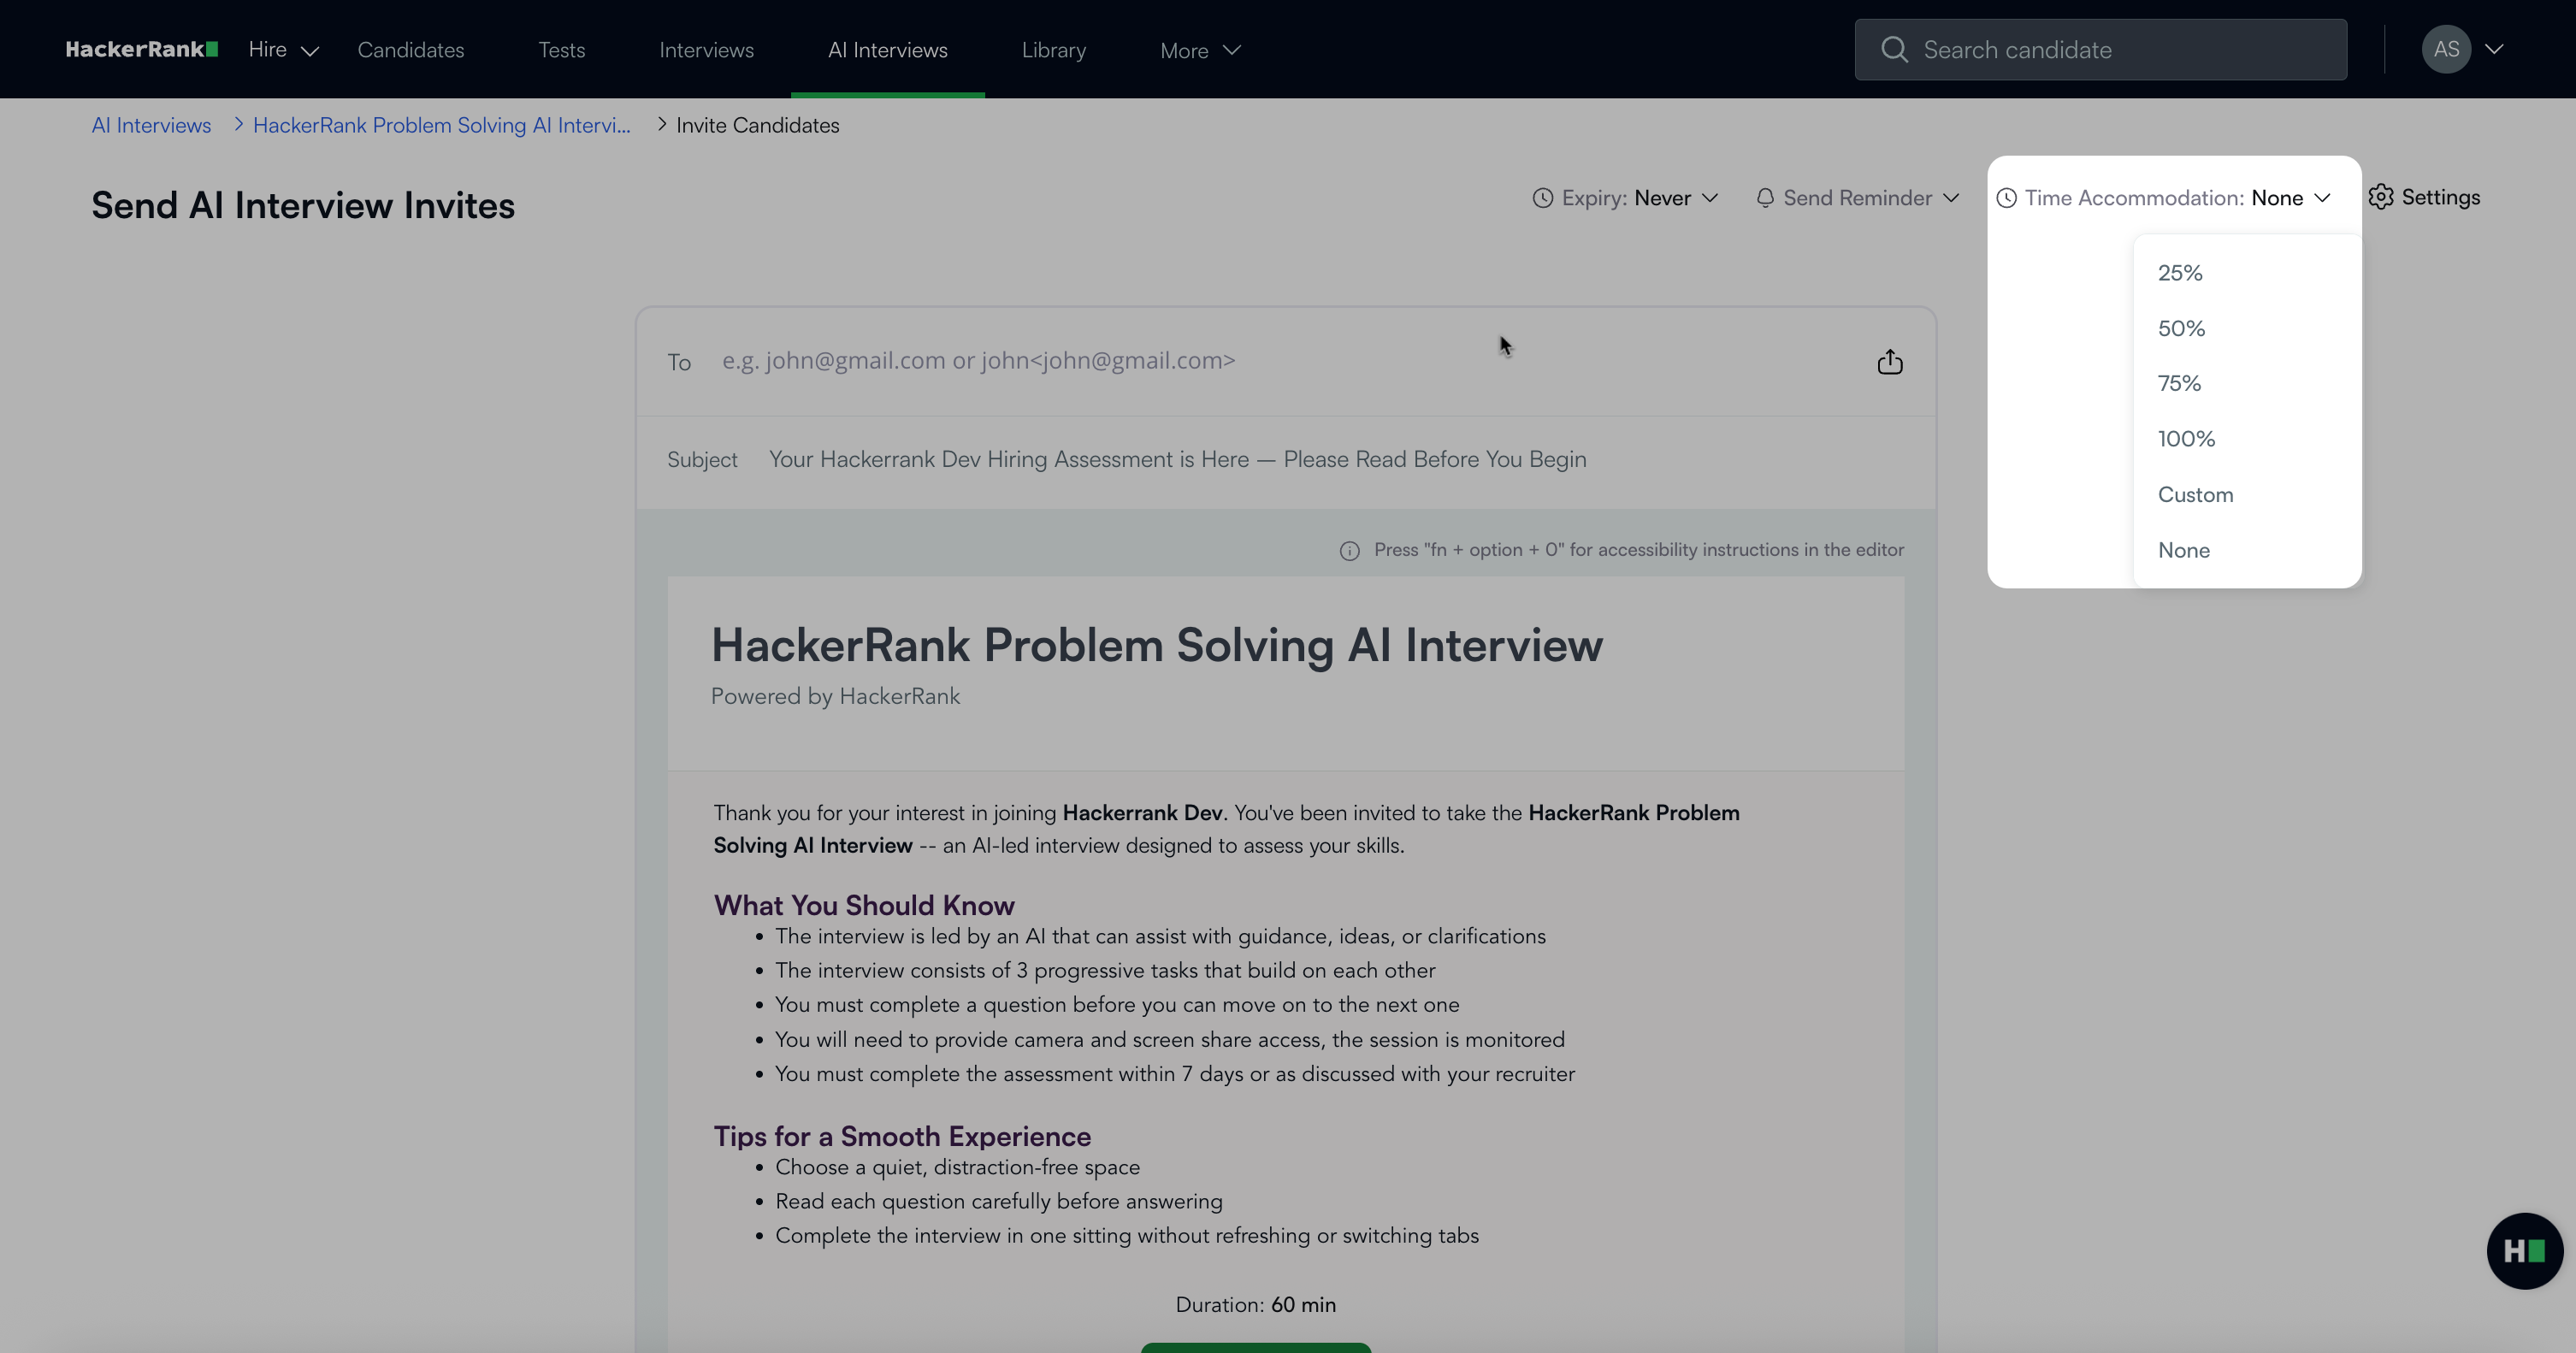Navigate to the Library tab
This screenshot has width=2576, height=1353.
point(1054,50)
